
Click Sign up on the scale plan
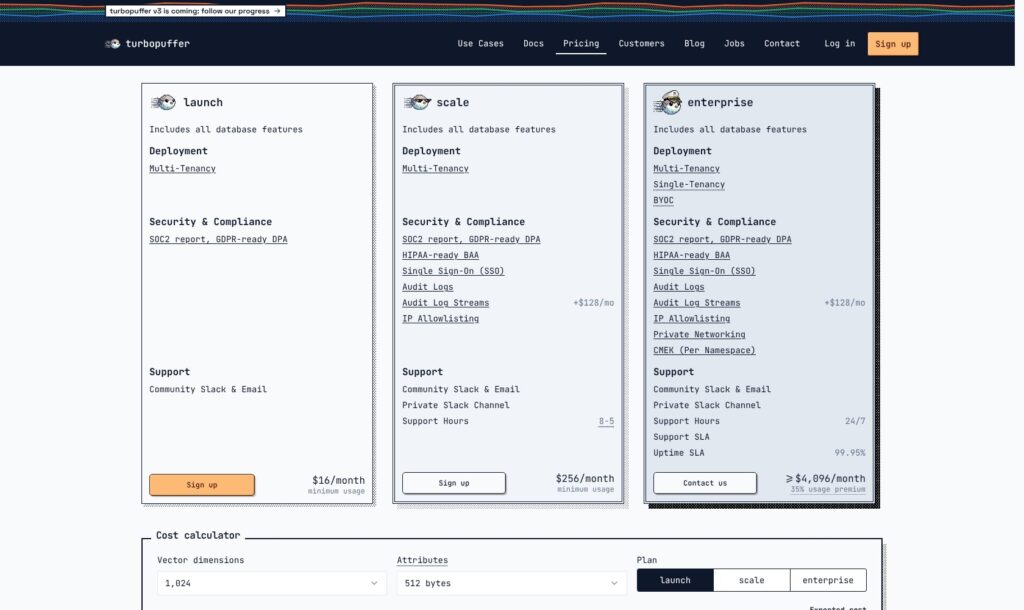click(454, 483)
